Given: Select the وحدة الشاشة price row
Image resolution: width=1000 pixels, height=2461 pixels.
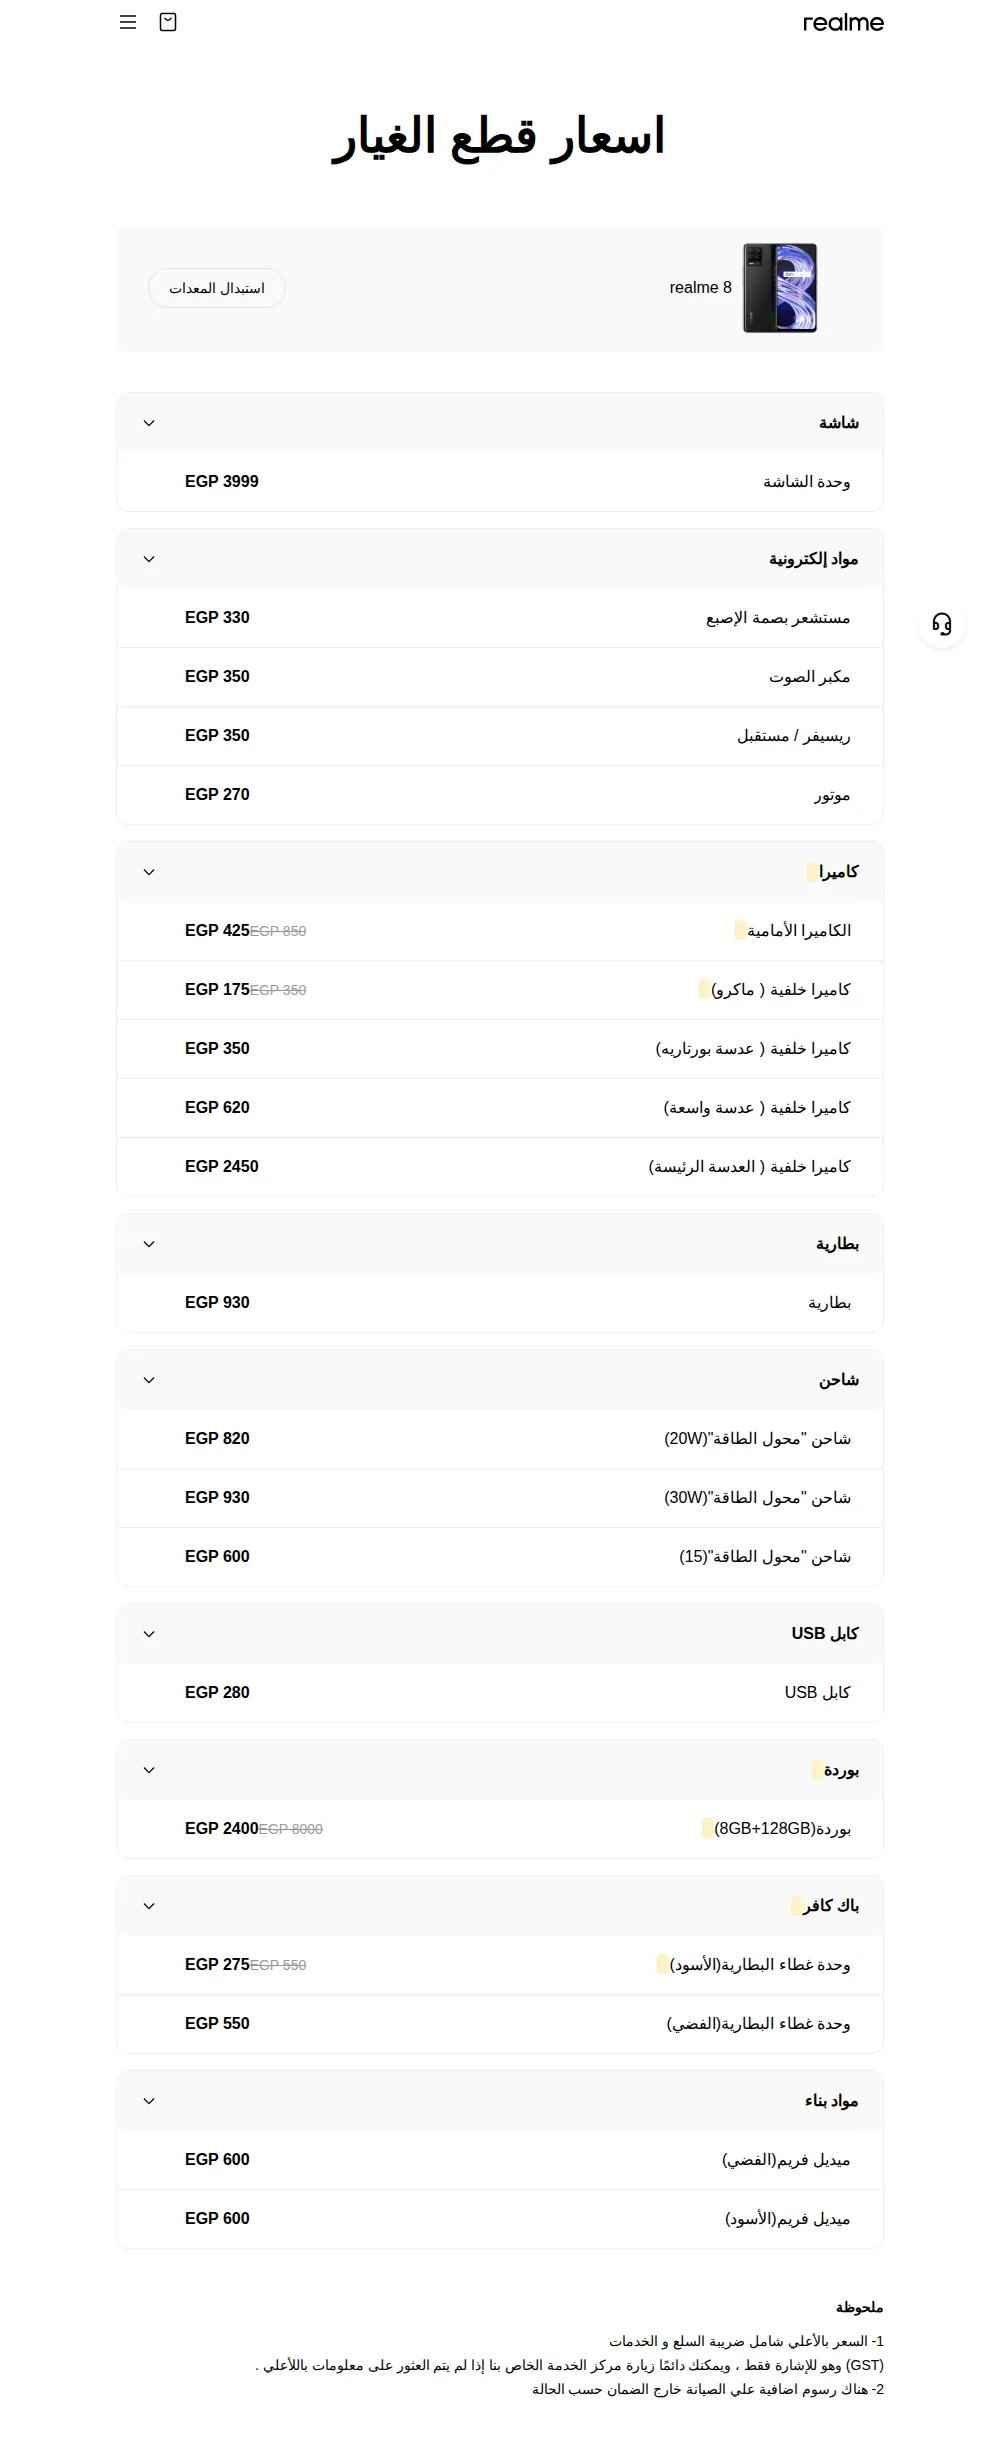Looking at the screenshot, I should [500, 482].
